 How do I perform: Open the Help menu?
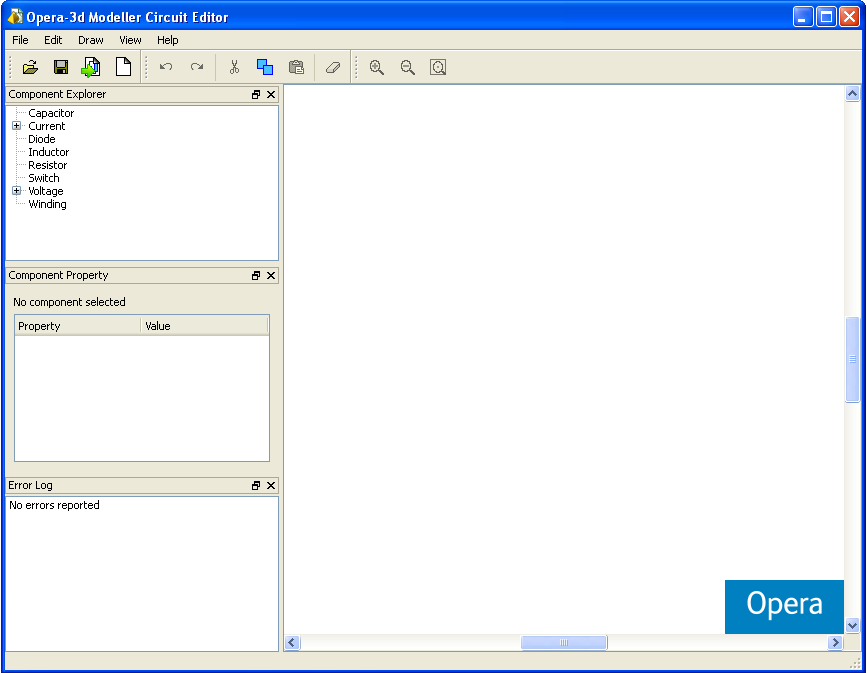pyautogui.click(x=168, y=40)
